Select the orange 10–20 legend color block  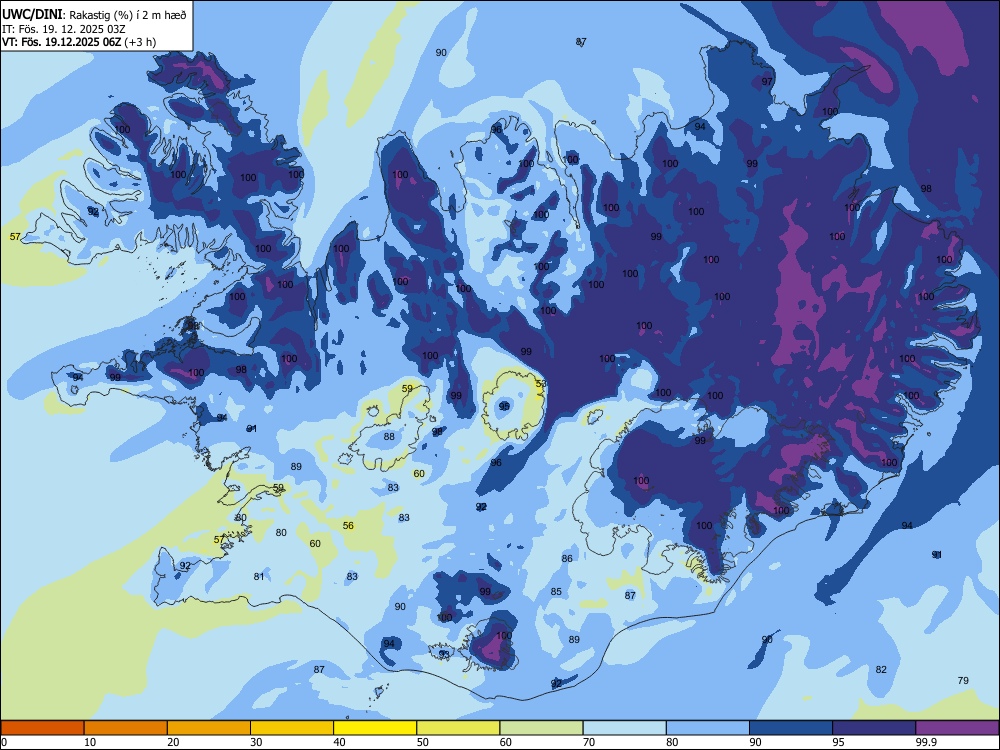pyautogui.click(x=126, y=728)
